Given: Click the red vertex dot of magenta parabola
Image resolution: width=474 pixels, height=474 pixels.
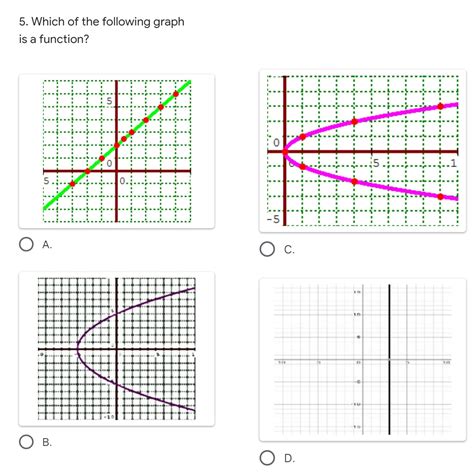Looking at the screenshot, I should pyautogui.click(x=285, y=152).
